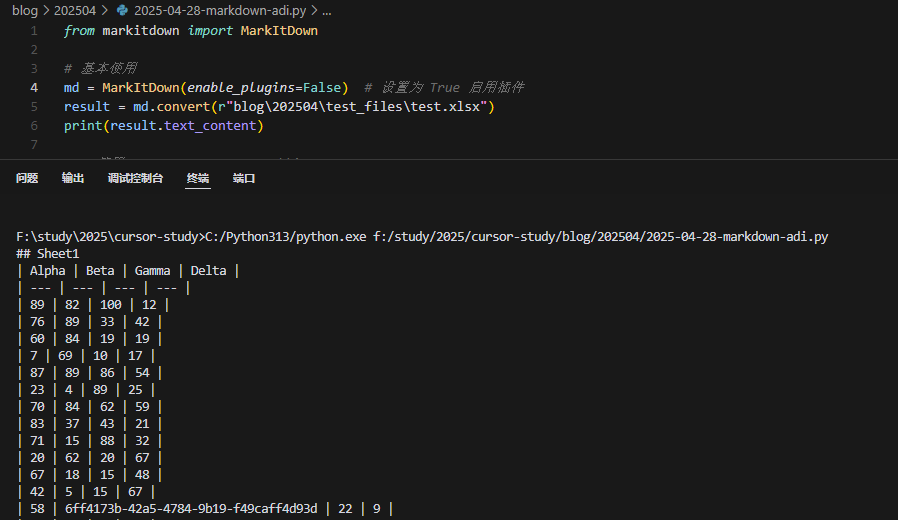Click the Python file icon in breadcrumb
This screenshot has width=898, height=520.
coord(122,10)
